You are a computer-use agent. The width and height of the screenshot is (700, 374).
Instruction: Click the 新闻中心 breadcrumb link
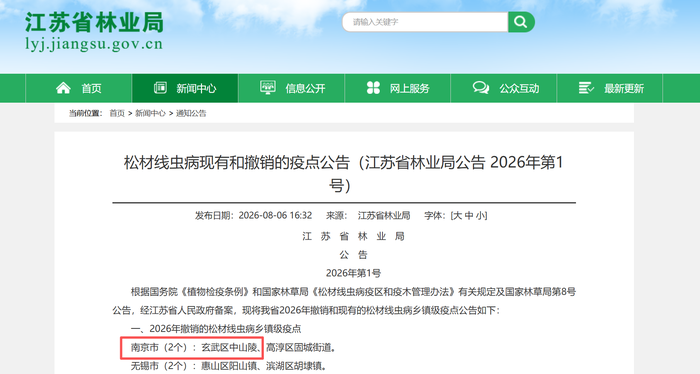click(x=150, y=113)
